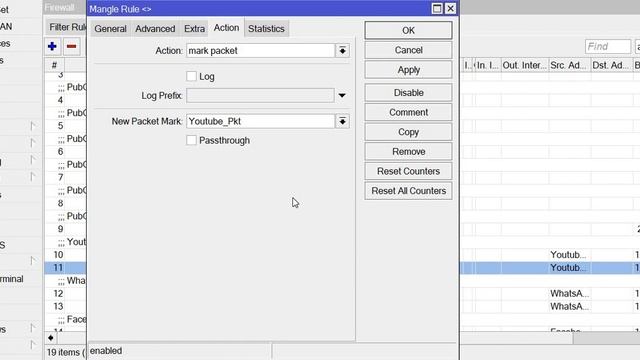Select the Action tab
The image size is (640, 360).
226,28
